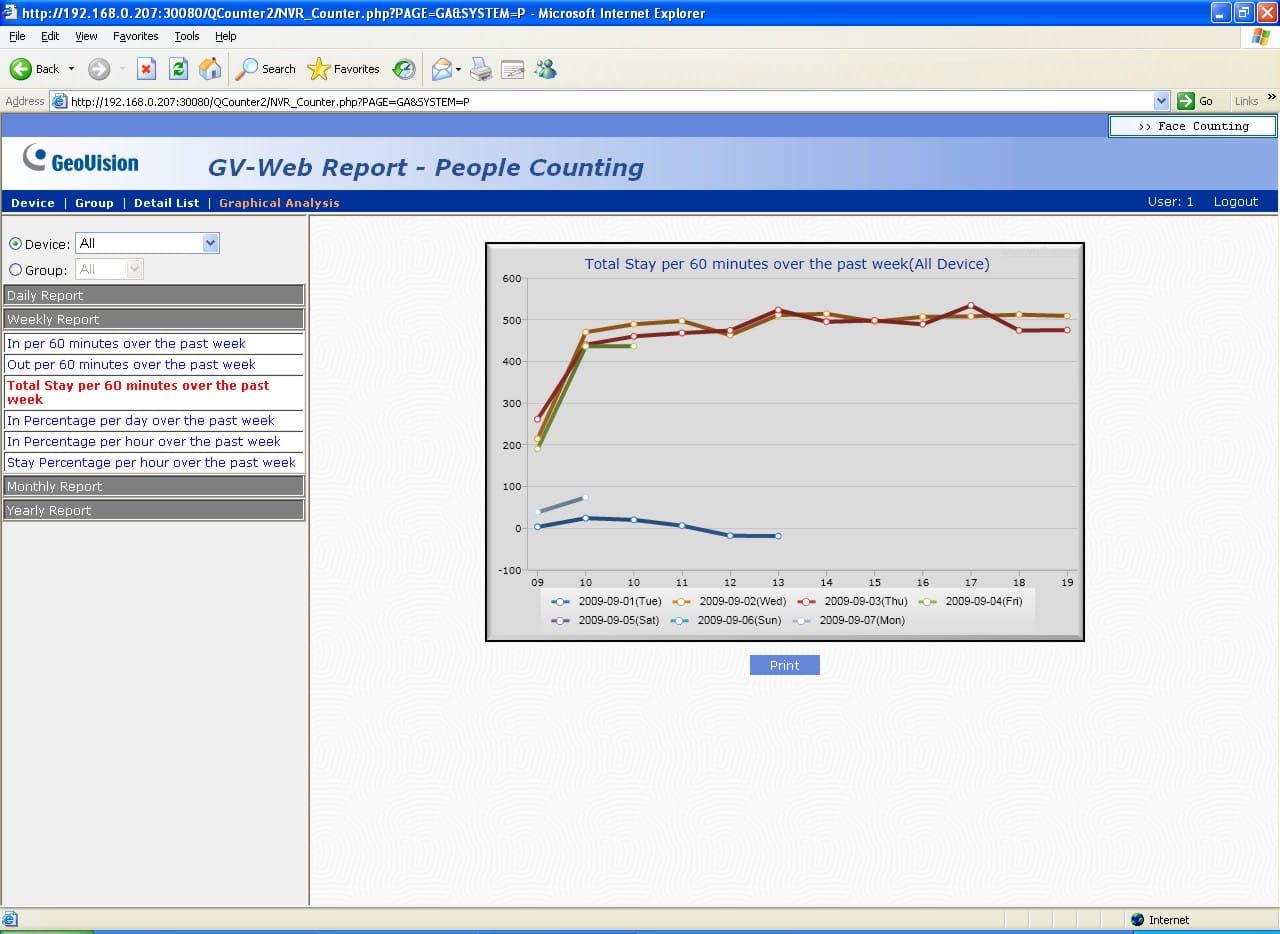Click the Print button below chart
The width and height of the screenshot is (1280, 934).
pyautogui.click(x=784, y=665)
